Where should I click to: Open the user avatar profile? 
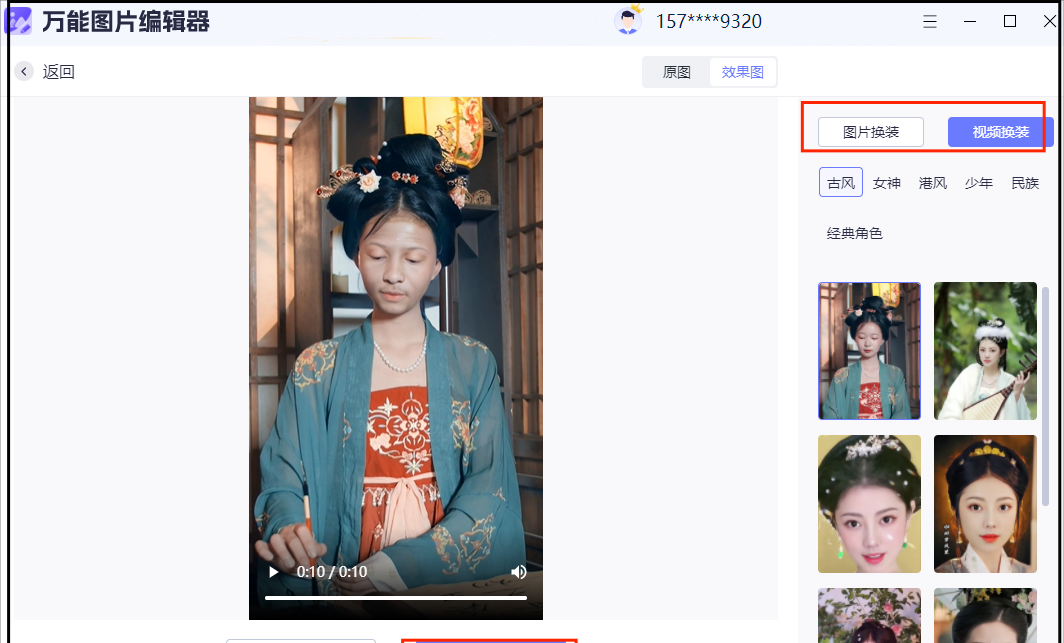[628, 20]
